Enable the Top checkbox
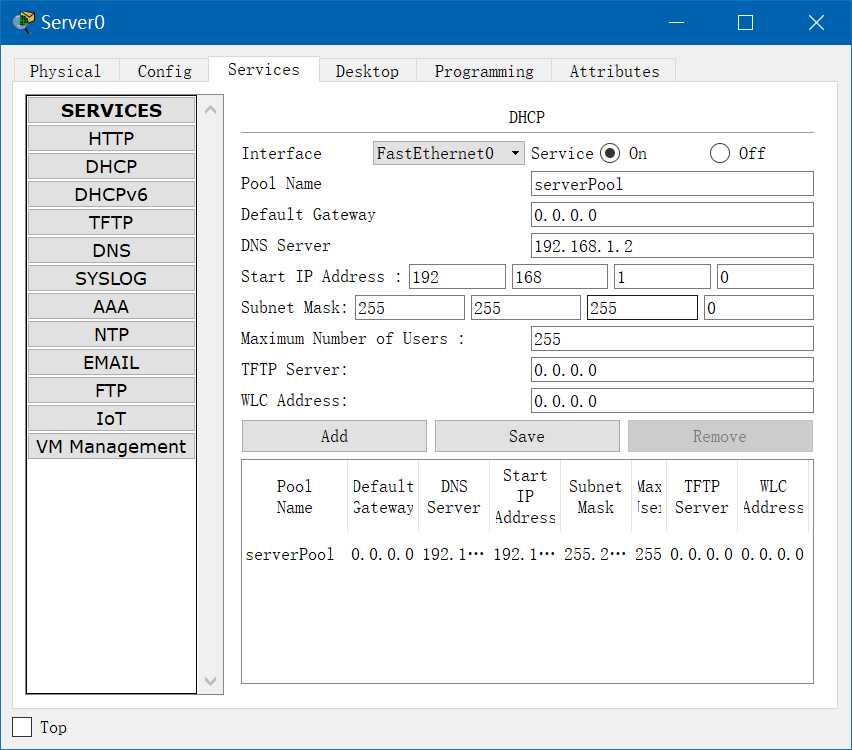Screen dimensions: 852x750 [x=22, y=727]
